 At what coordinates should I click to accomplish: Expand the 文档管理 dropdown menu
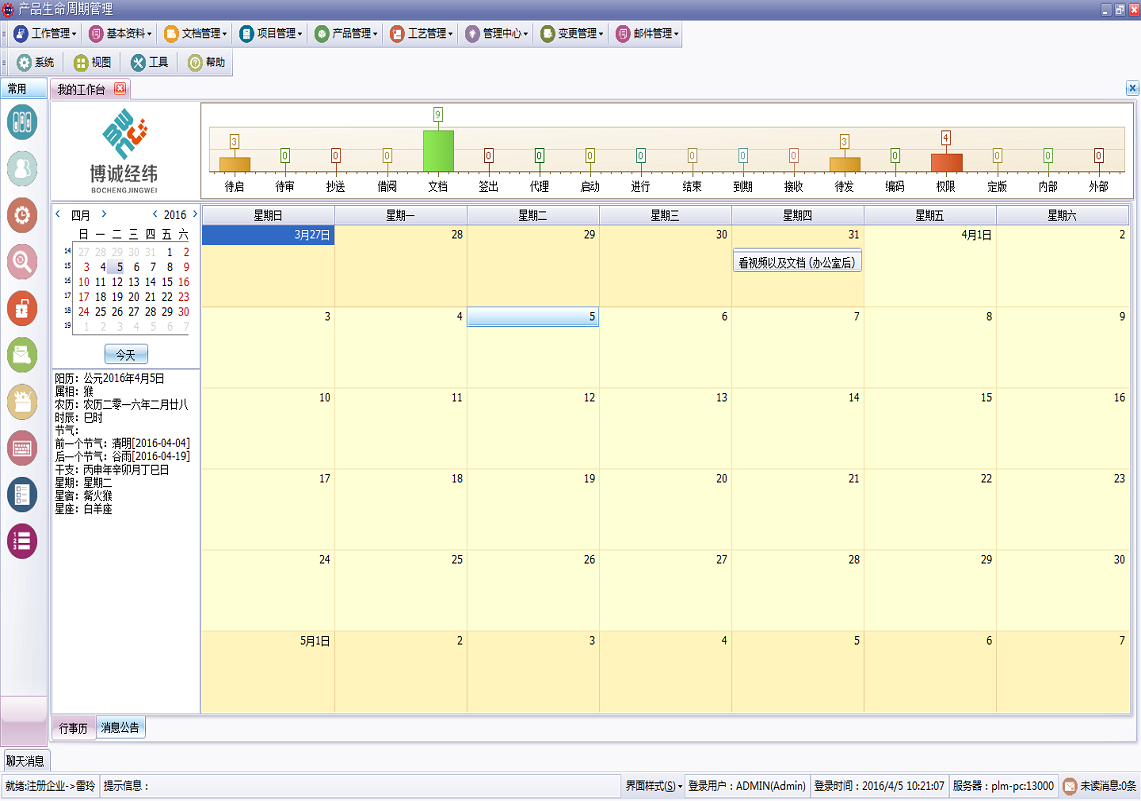[x=195, y=33]
